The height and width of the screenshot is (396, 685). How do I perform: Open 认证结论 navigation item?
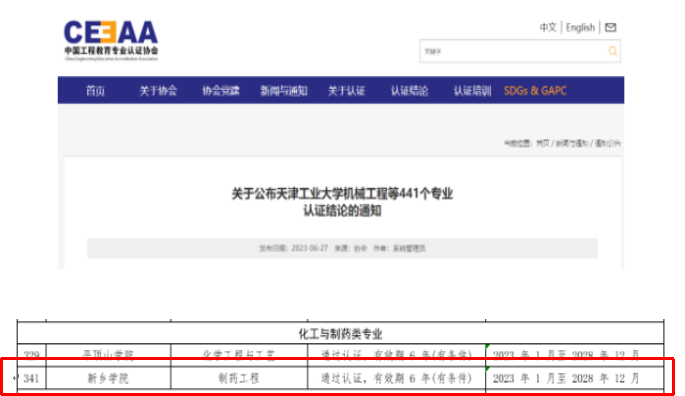(x=409, y=91)
